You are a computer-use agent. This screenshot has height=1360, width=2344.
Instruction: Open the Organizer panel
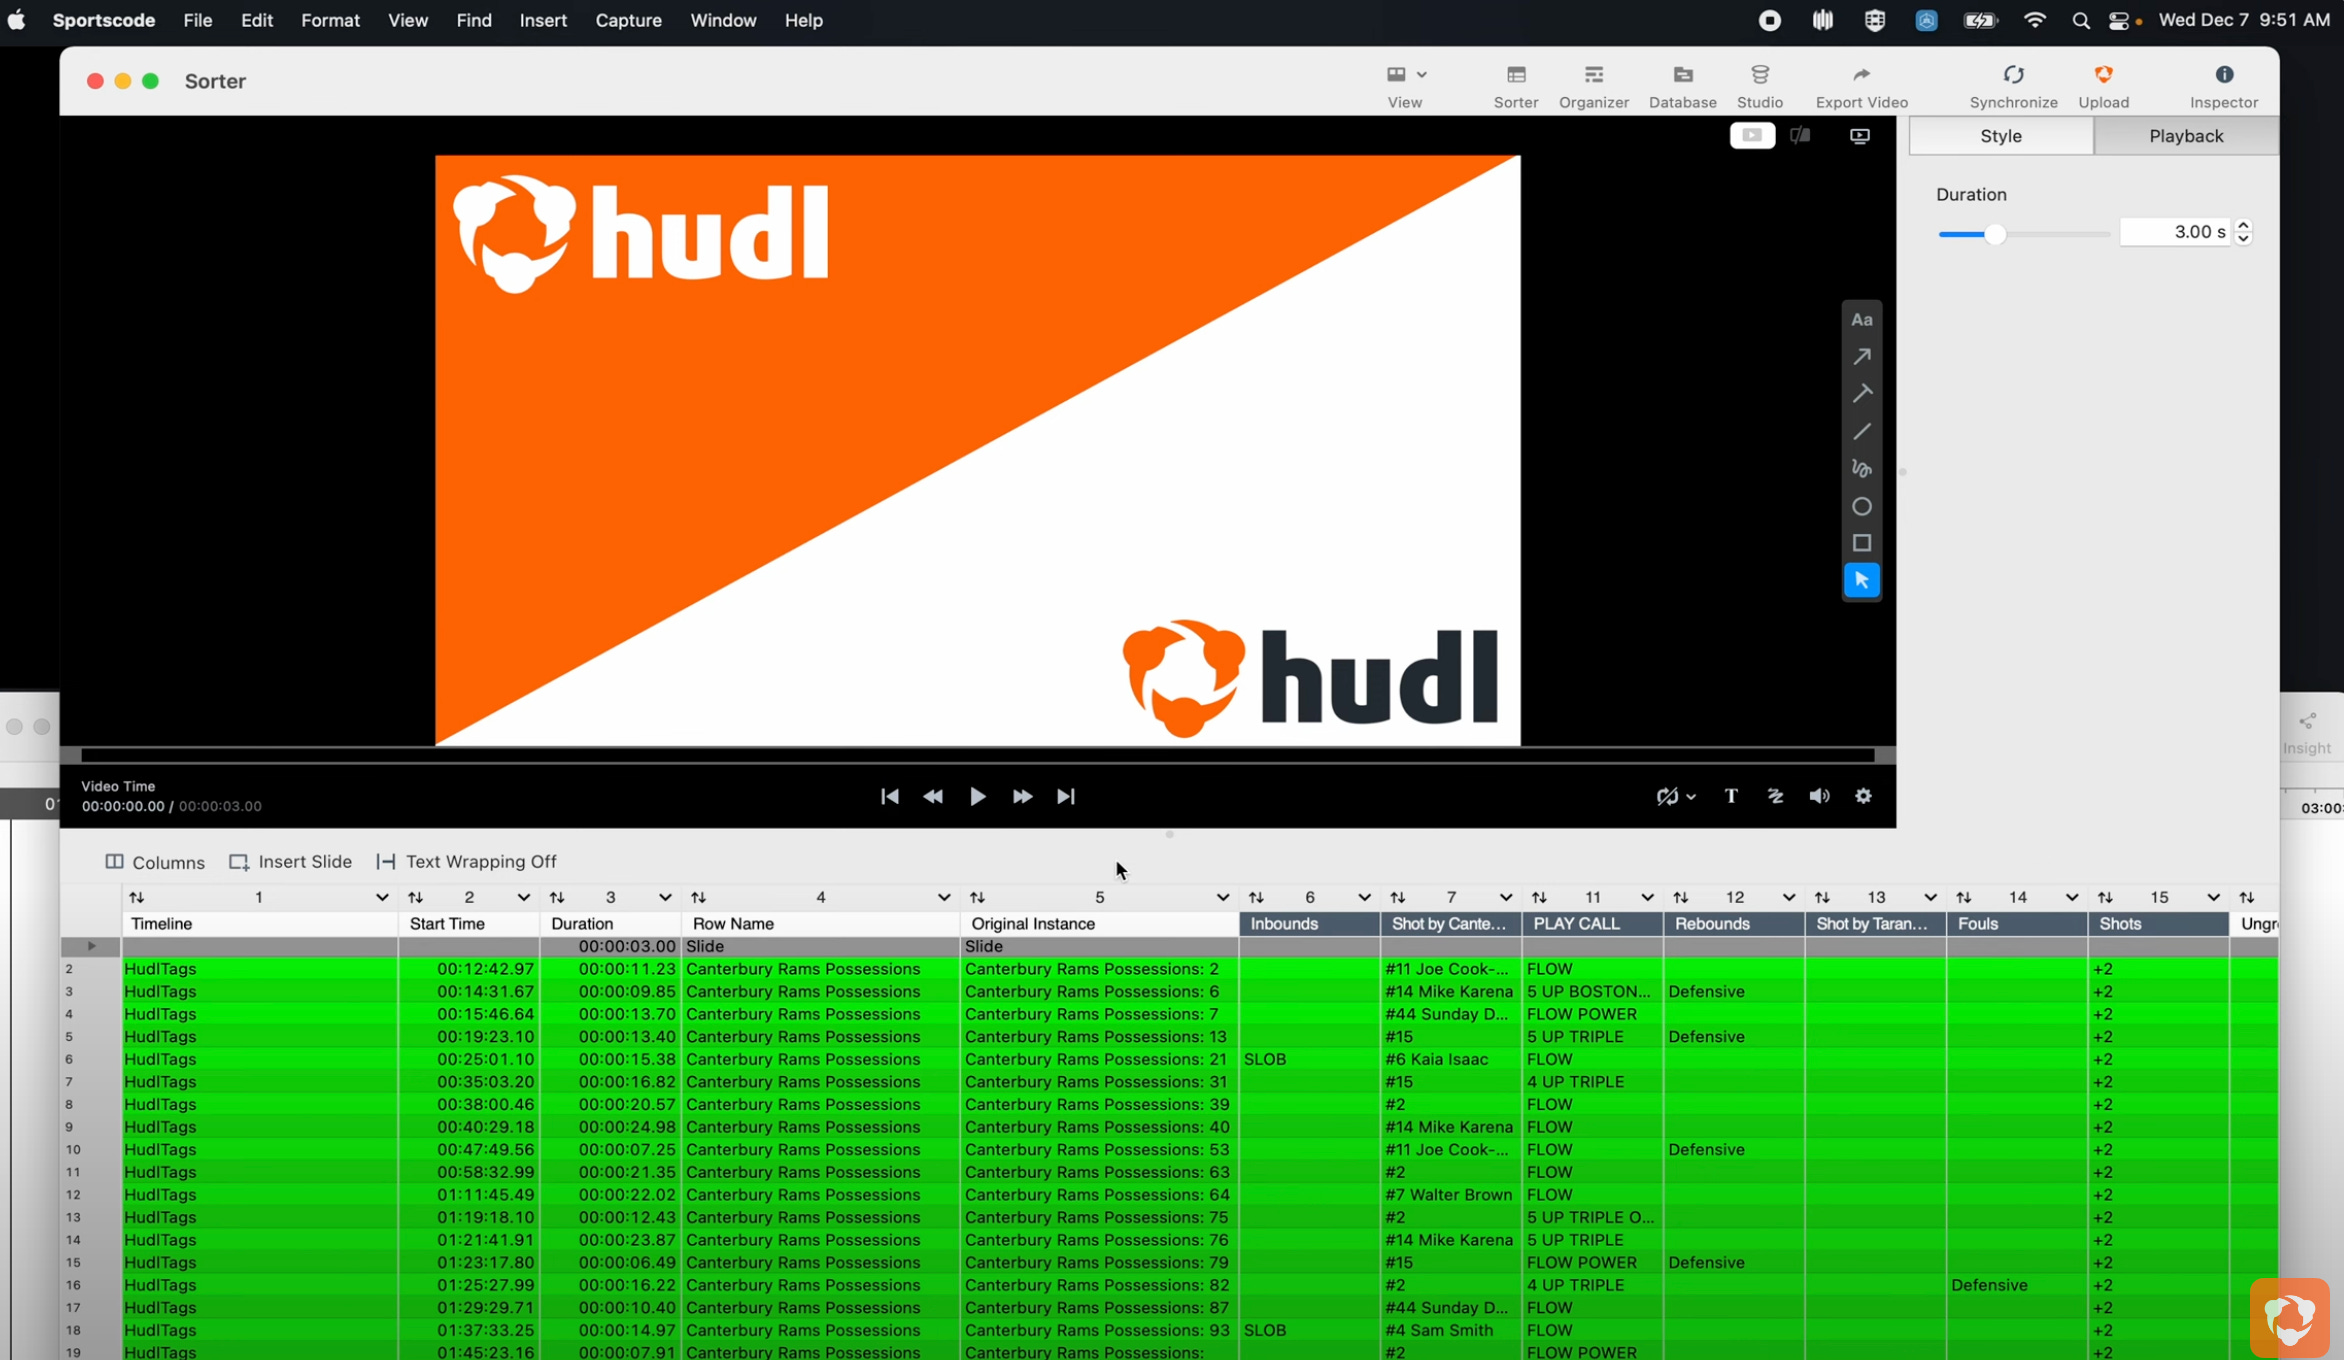point(1593,85)
